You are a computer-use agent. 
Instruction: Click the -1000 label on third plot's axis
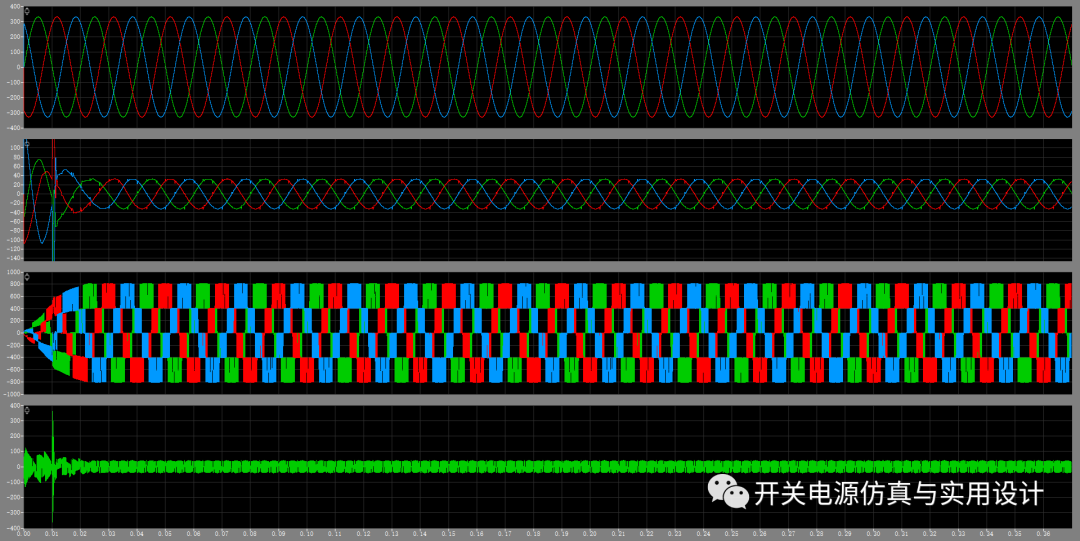(14, 394)
